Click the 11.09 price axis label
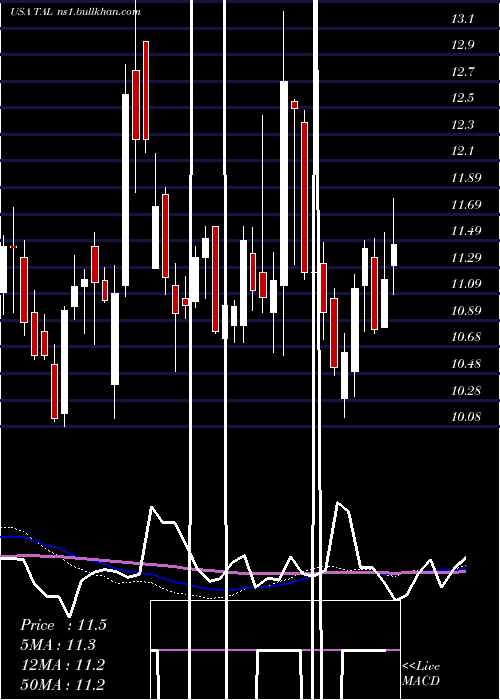500x700 pixels. (466, 283)
